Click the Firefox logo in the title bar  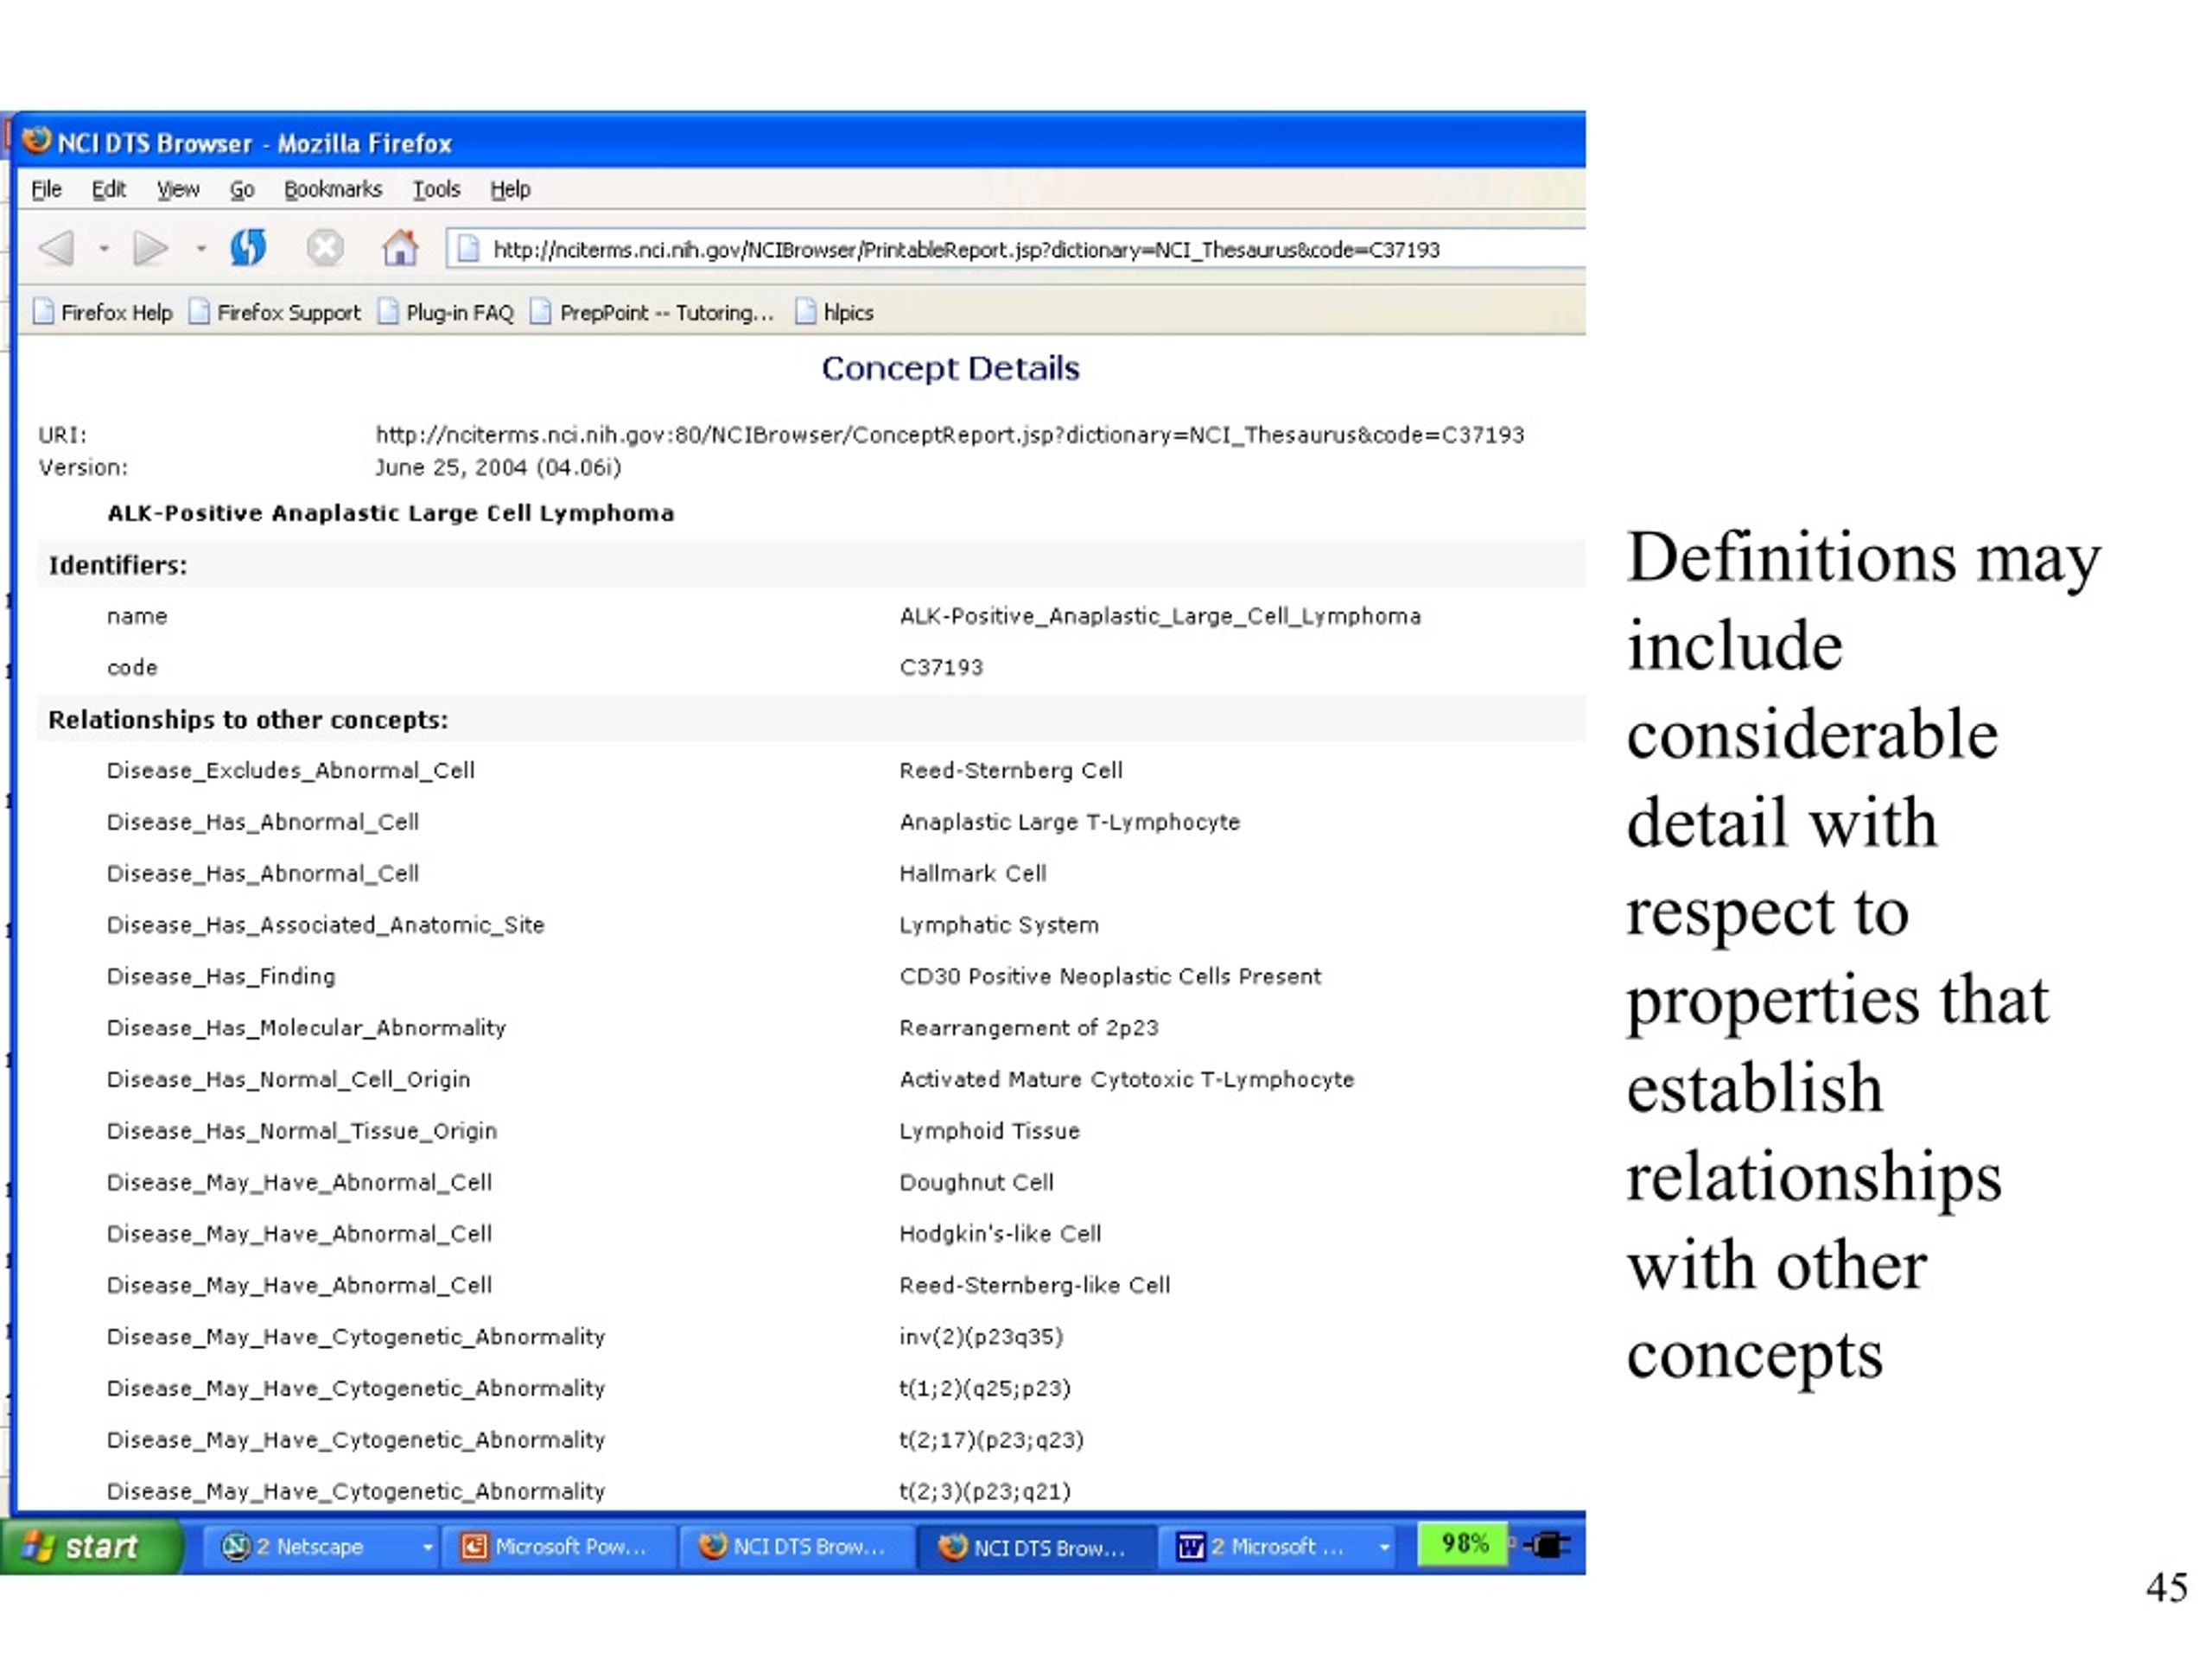[36, 141]
